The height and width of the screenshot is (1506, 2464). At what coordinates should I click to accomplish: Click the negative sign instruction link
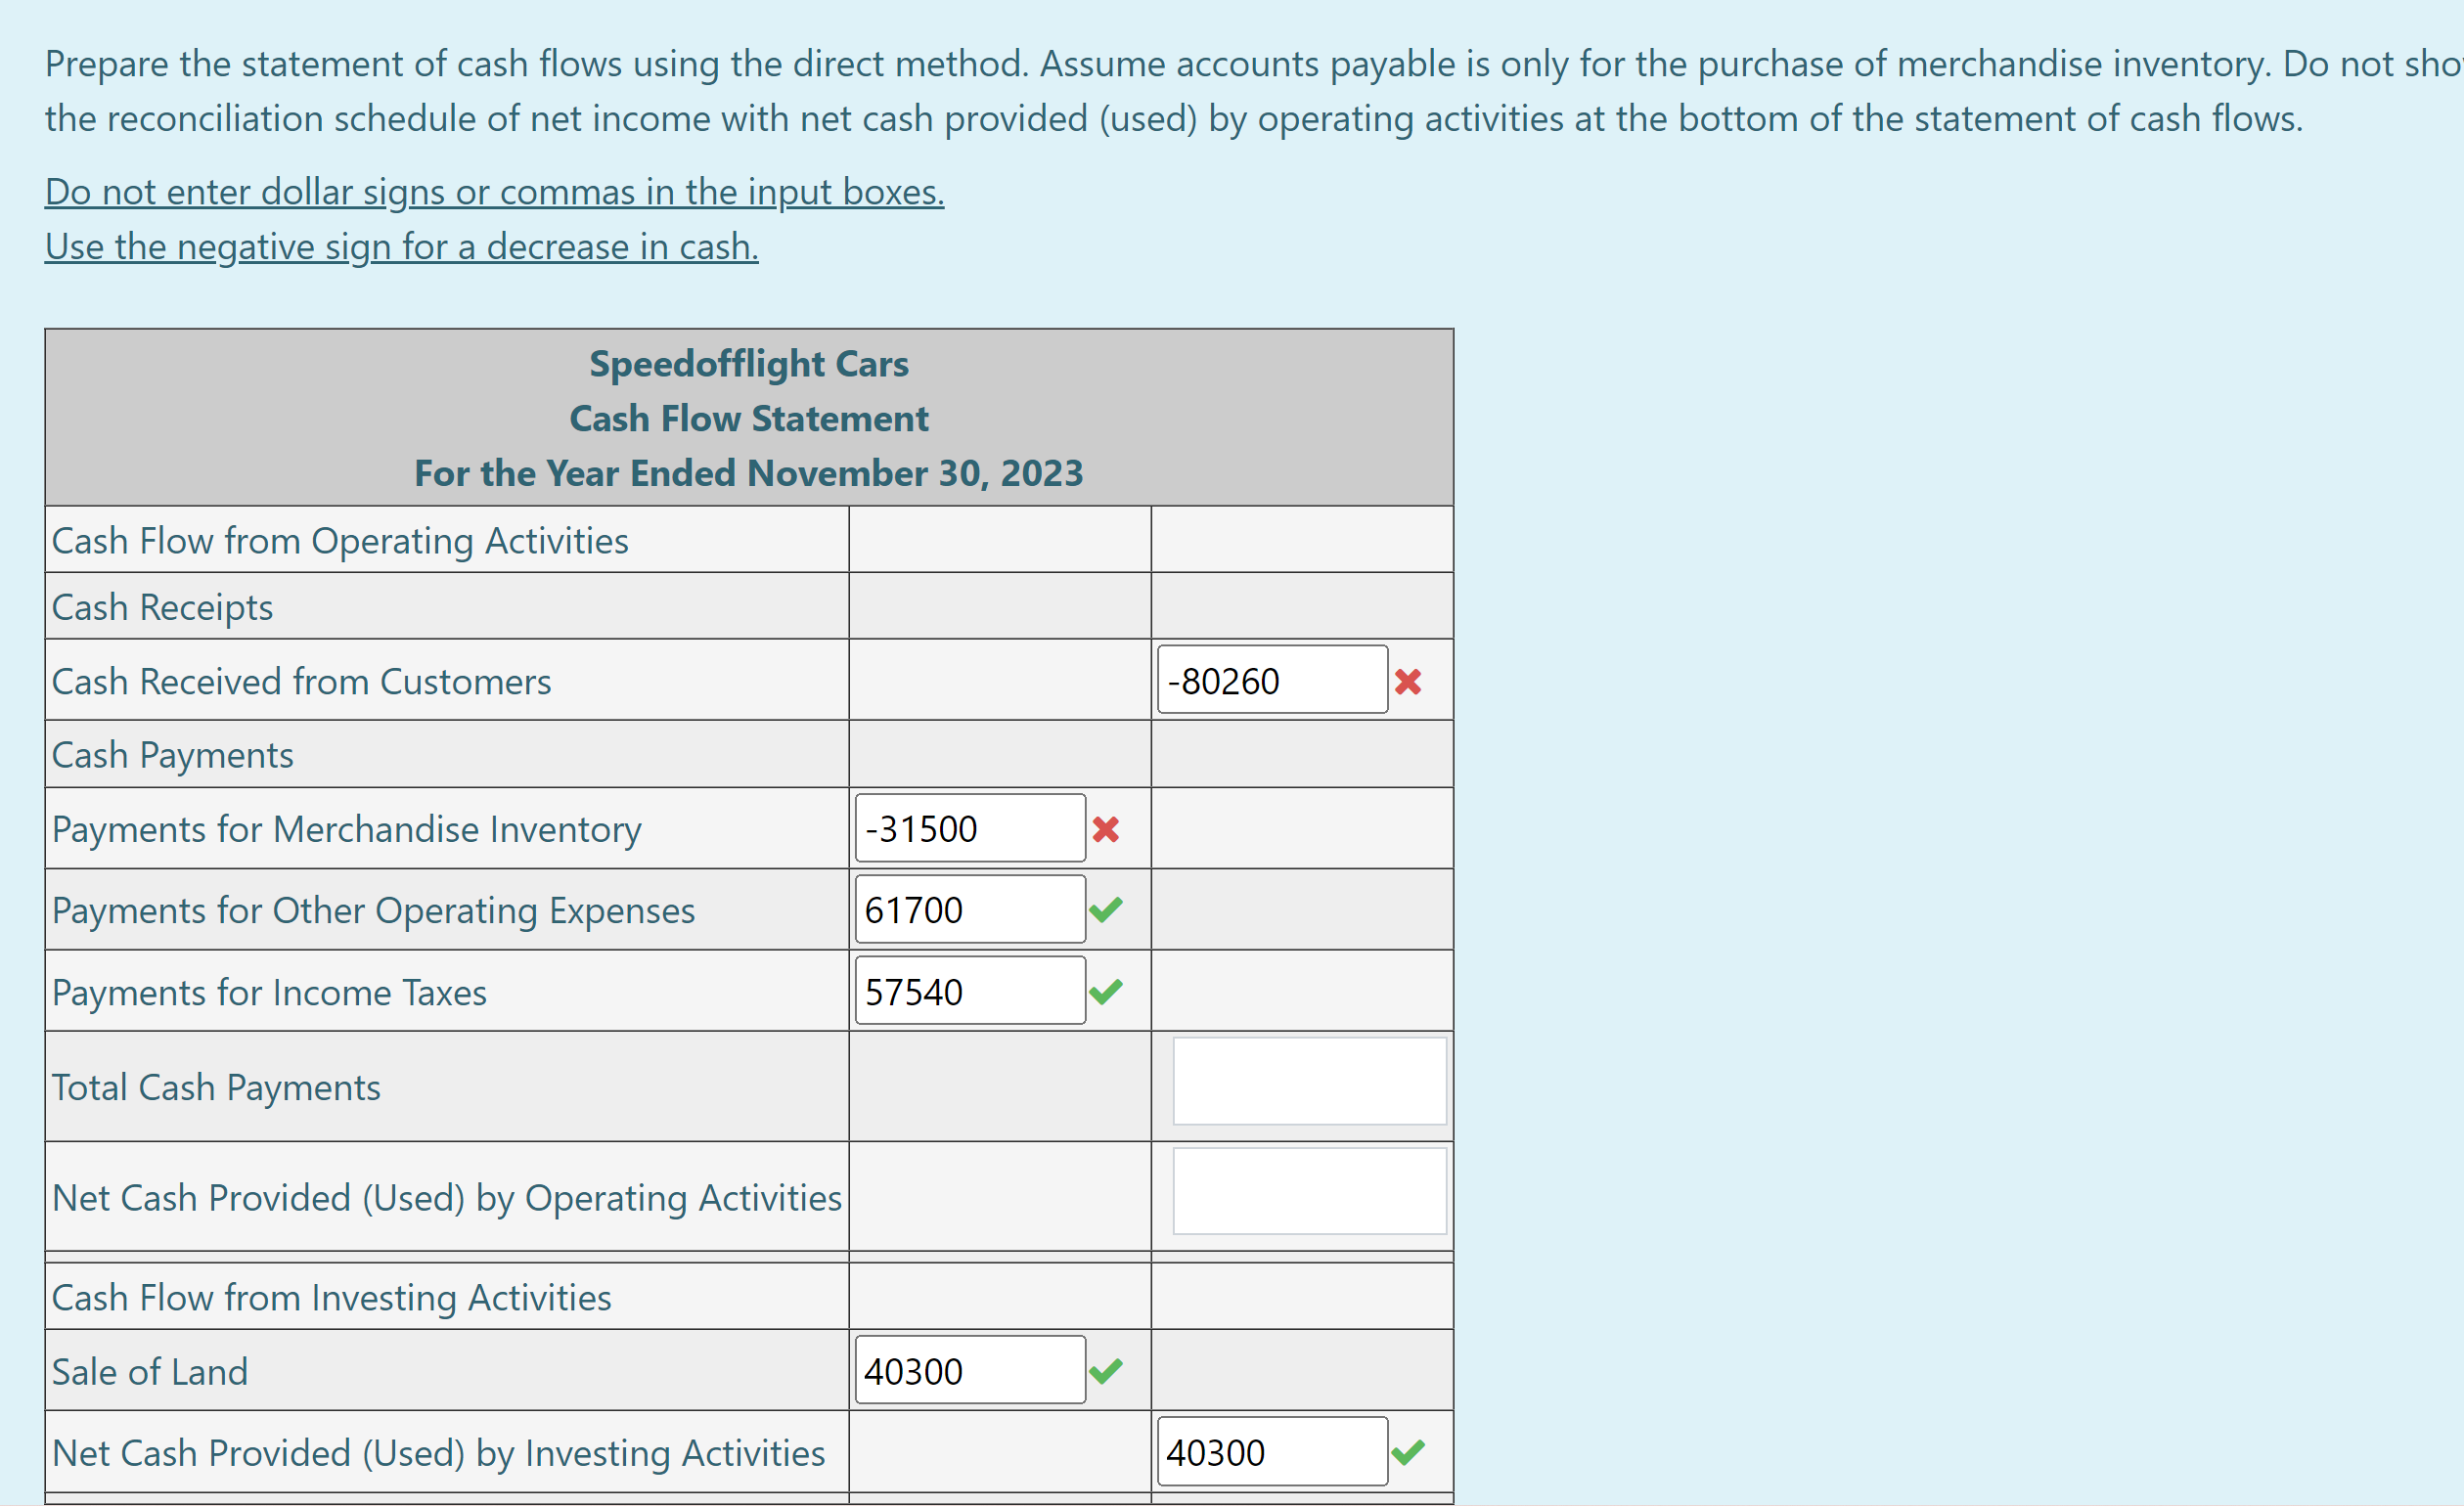[400, 246]
